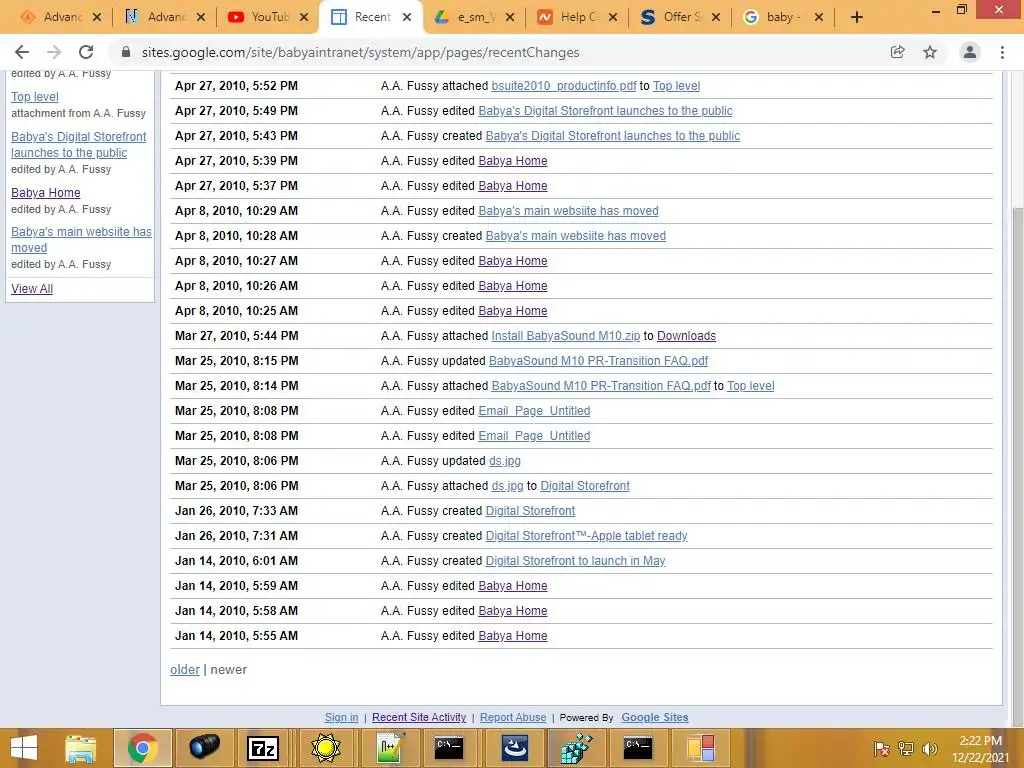Click the Sign in footer link
The height and width of the screenshot is (768, 1024).
tap(342, 717)
